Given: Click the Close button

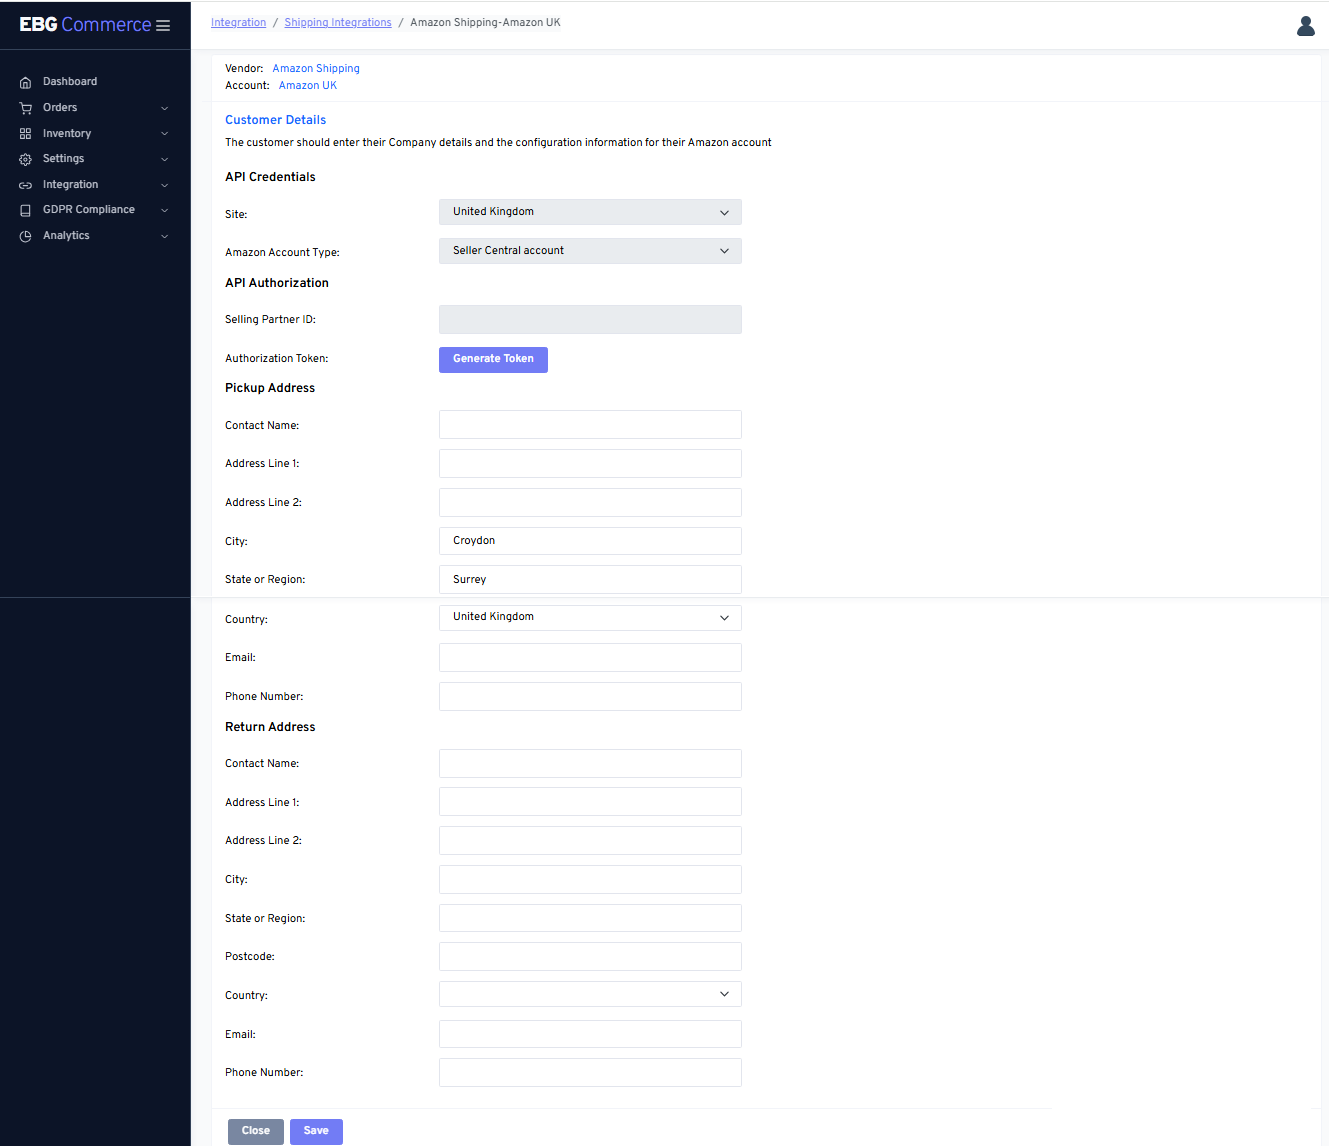Looking at the screenshot, I should coord(256,1131).
